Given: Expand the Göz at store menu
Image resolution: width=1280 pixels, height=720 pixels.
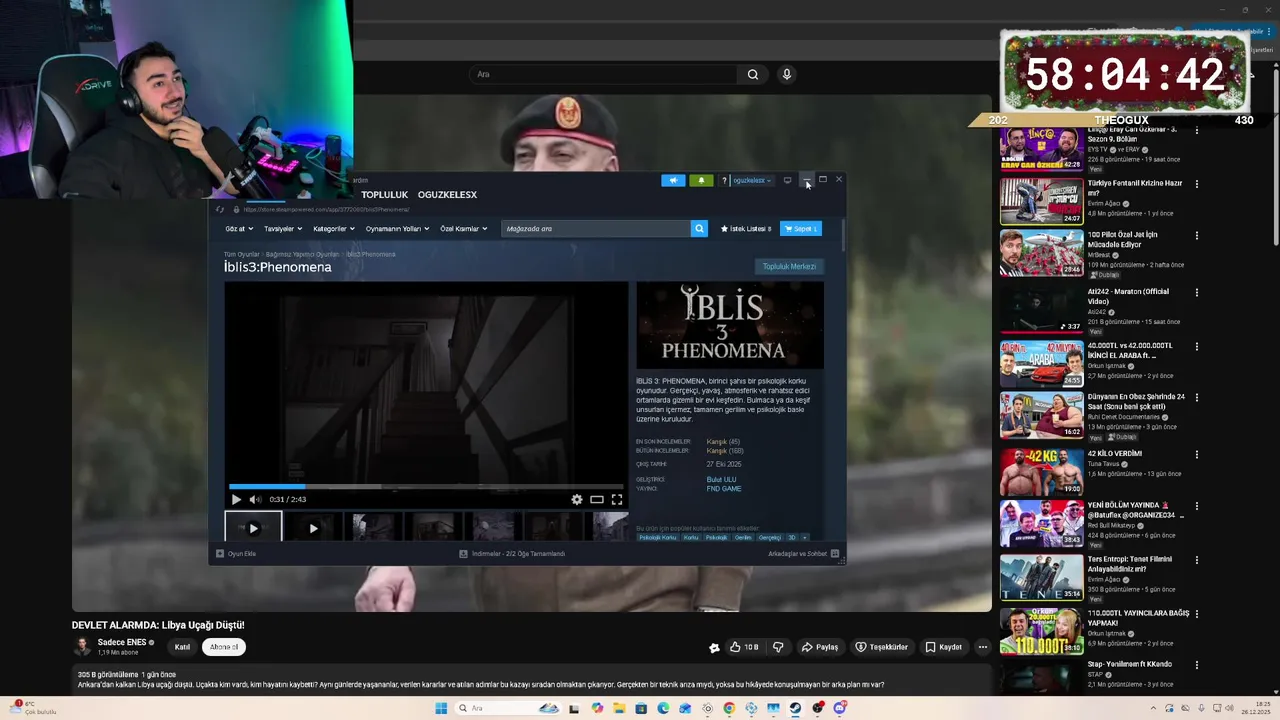Looking at the screenshot, I should [x=239, y=229].
